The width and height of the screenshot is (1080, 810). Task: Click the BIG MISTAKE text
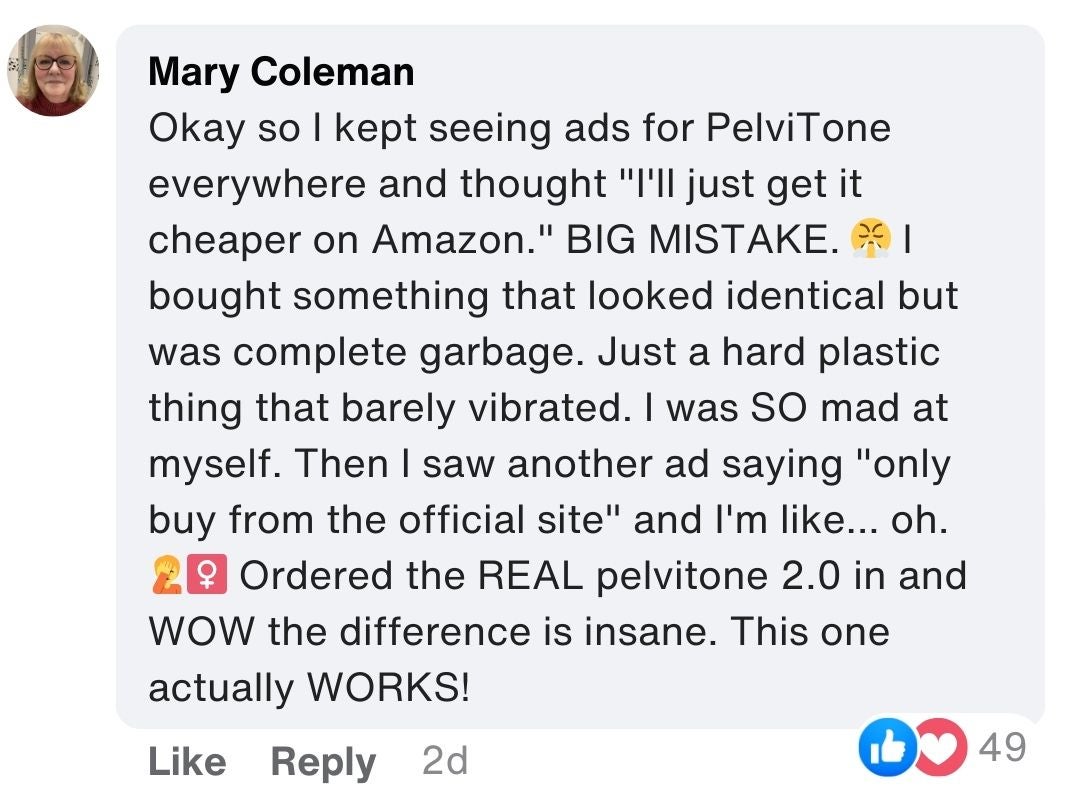(702, 241)
